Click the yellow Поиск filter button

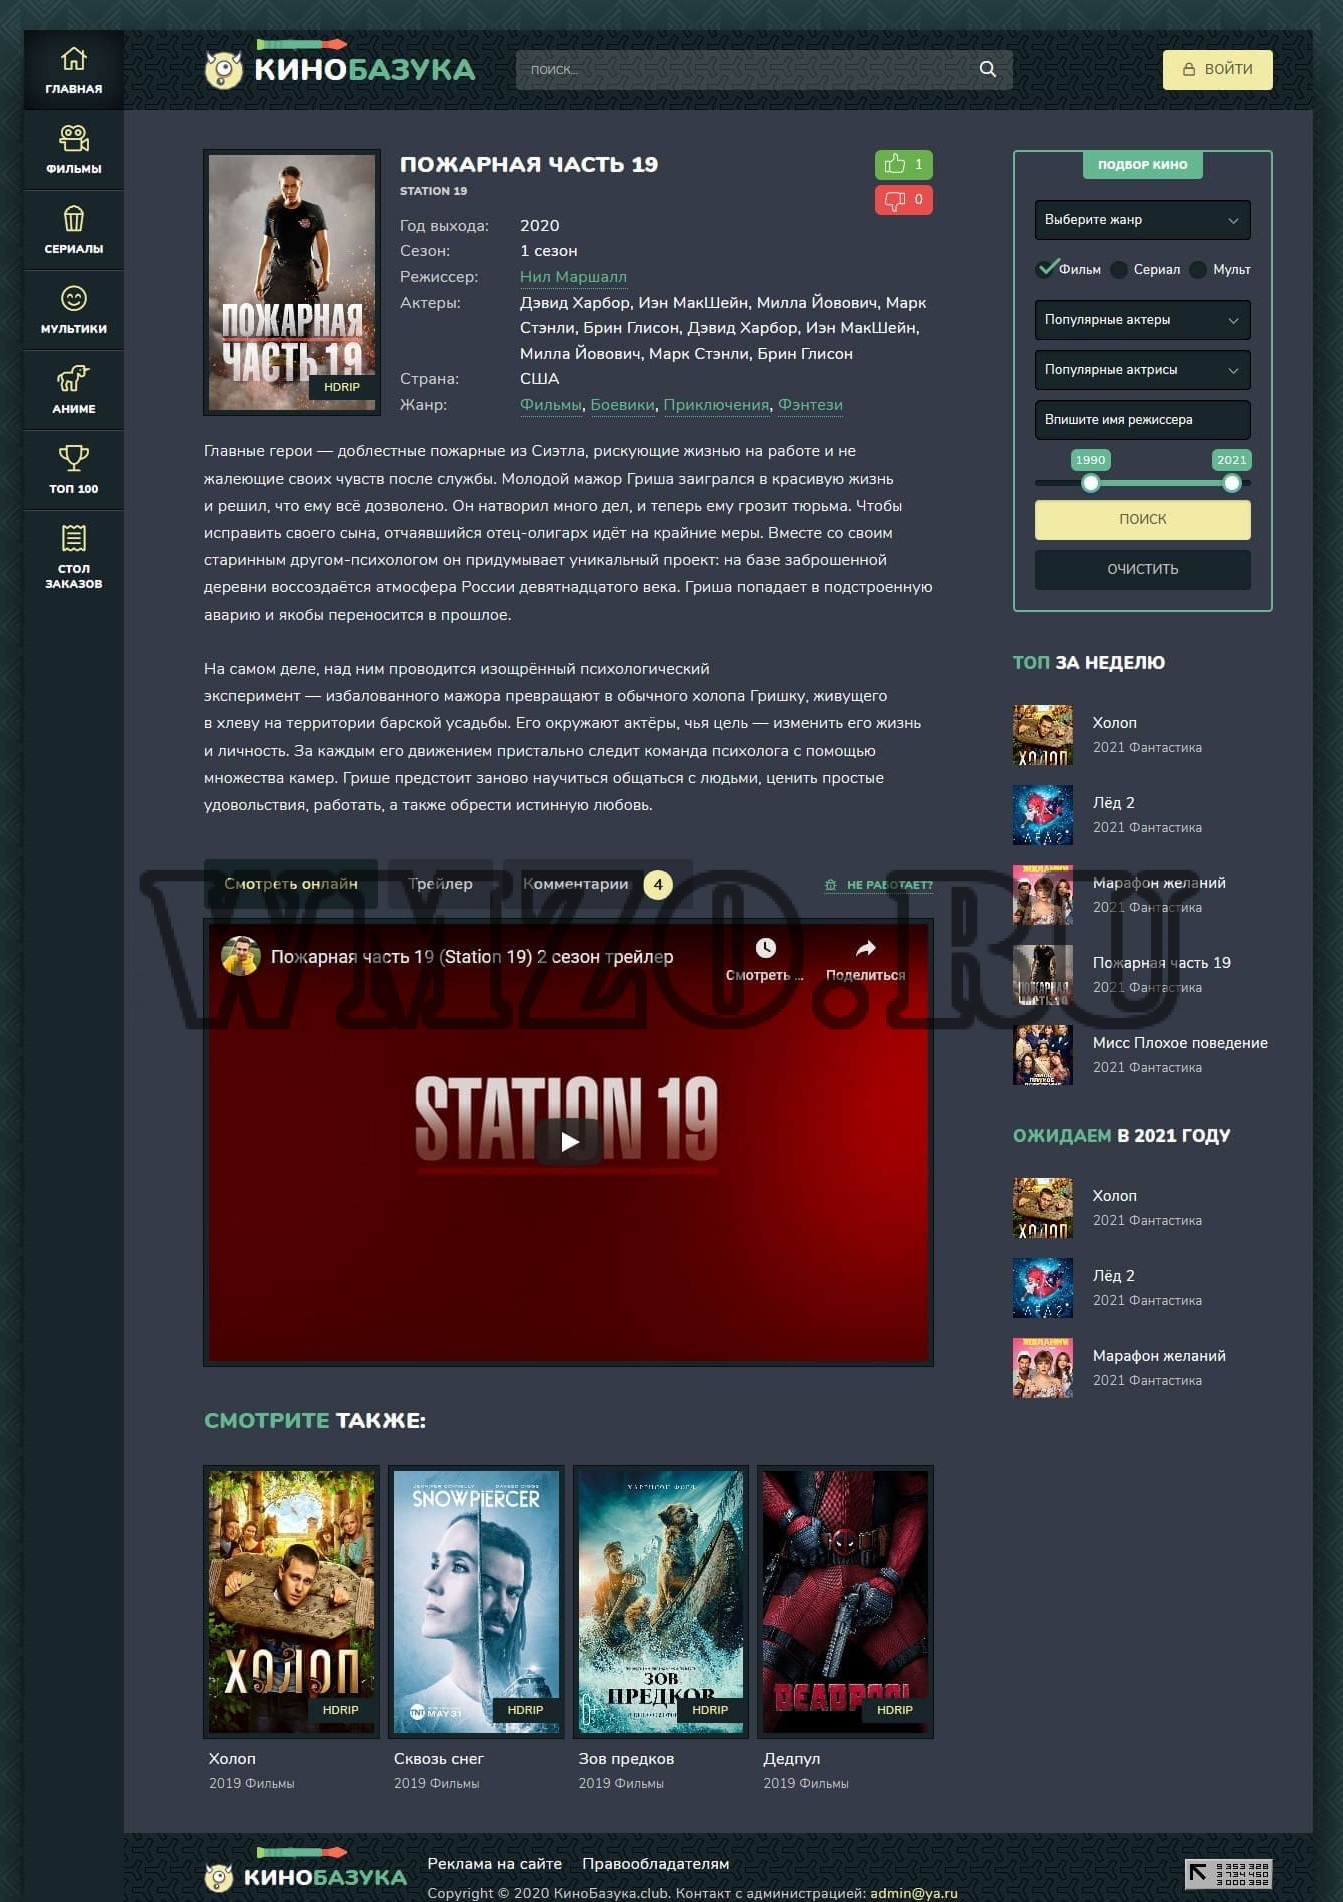(1142, 520)
